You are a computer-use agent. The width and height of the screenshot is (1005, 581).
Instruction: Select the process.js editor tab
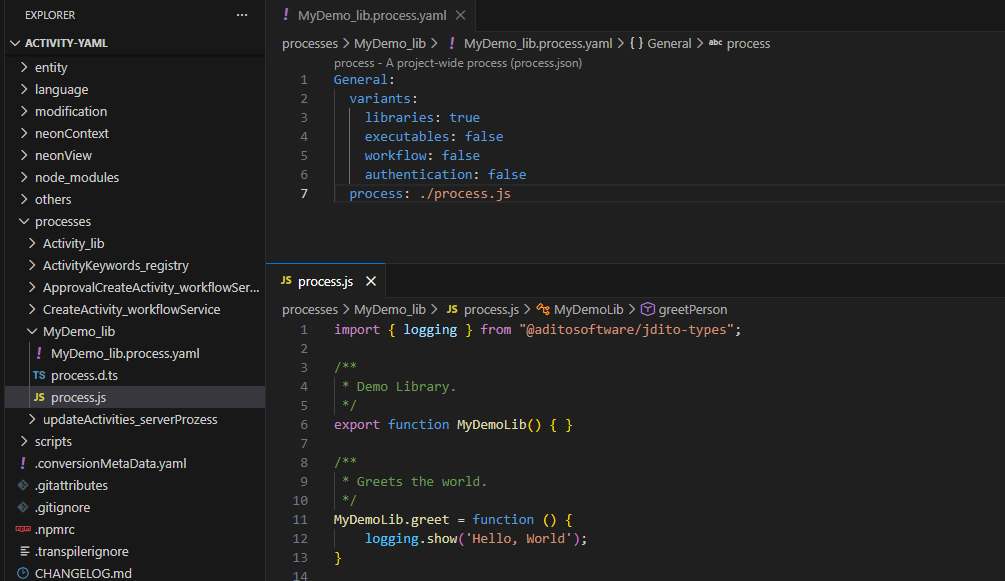[x=327, y=281]
